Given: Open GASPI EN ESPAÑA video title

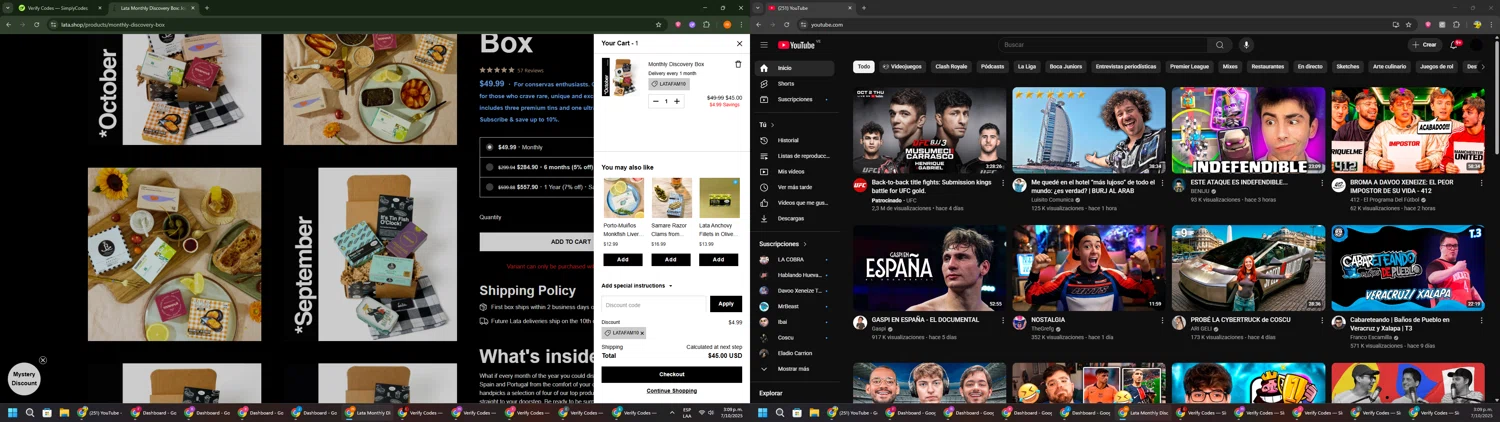Looking at the screenshot, I should click(925, 320).
